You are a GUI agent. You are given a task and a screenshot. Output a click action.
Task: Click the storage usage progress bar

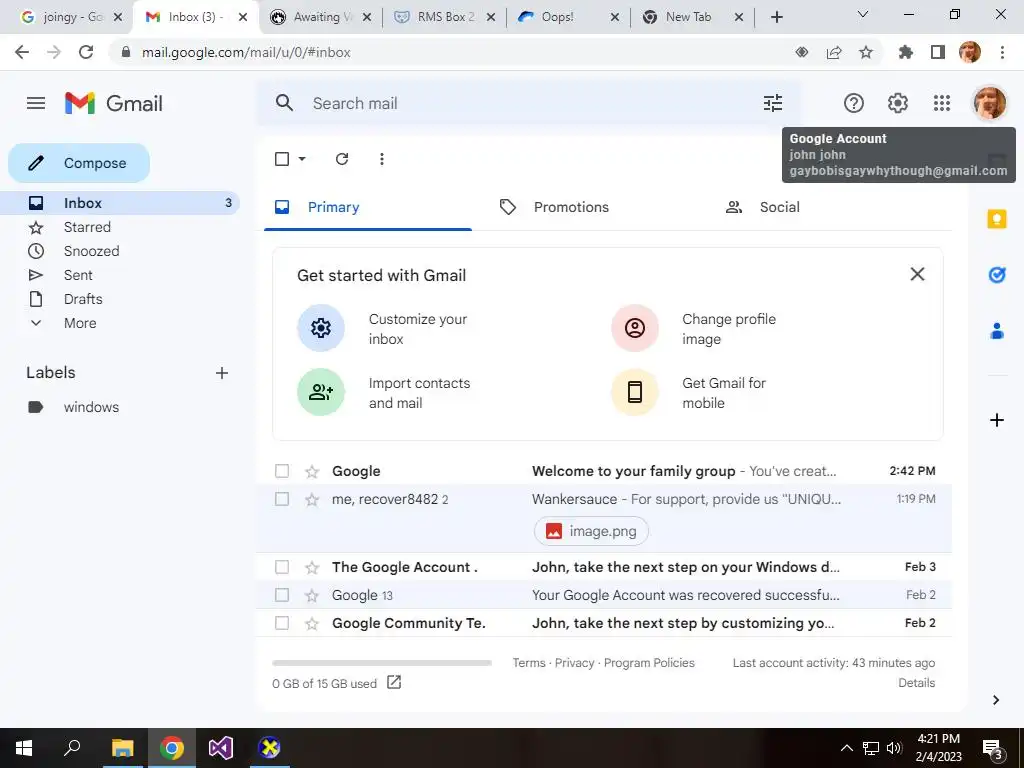[381, 663]
